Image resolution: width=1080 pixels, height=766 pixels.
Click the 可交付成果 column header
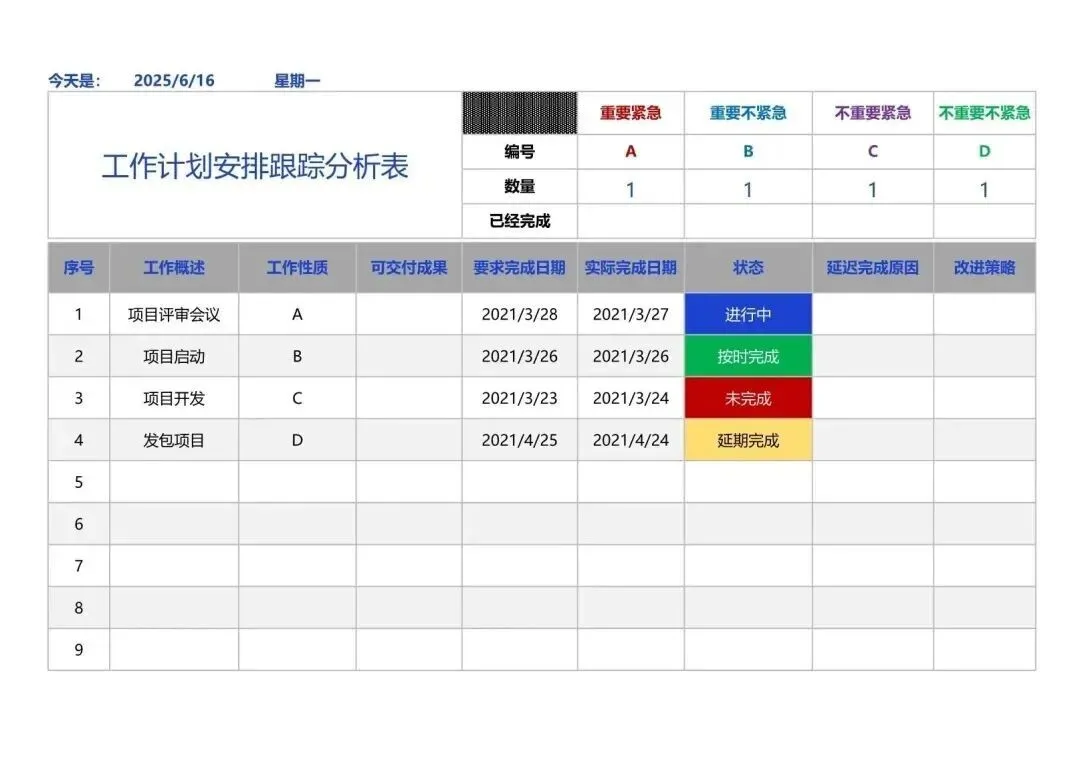[408, 268]
